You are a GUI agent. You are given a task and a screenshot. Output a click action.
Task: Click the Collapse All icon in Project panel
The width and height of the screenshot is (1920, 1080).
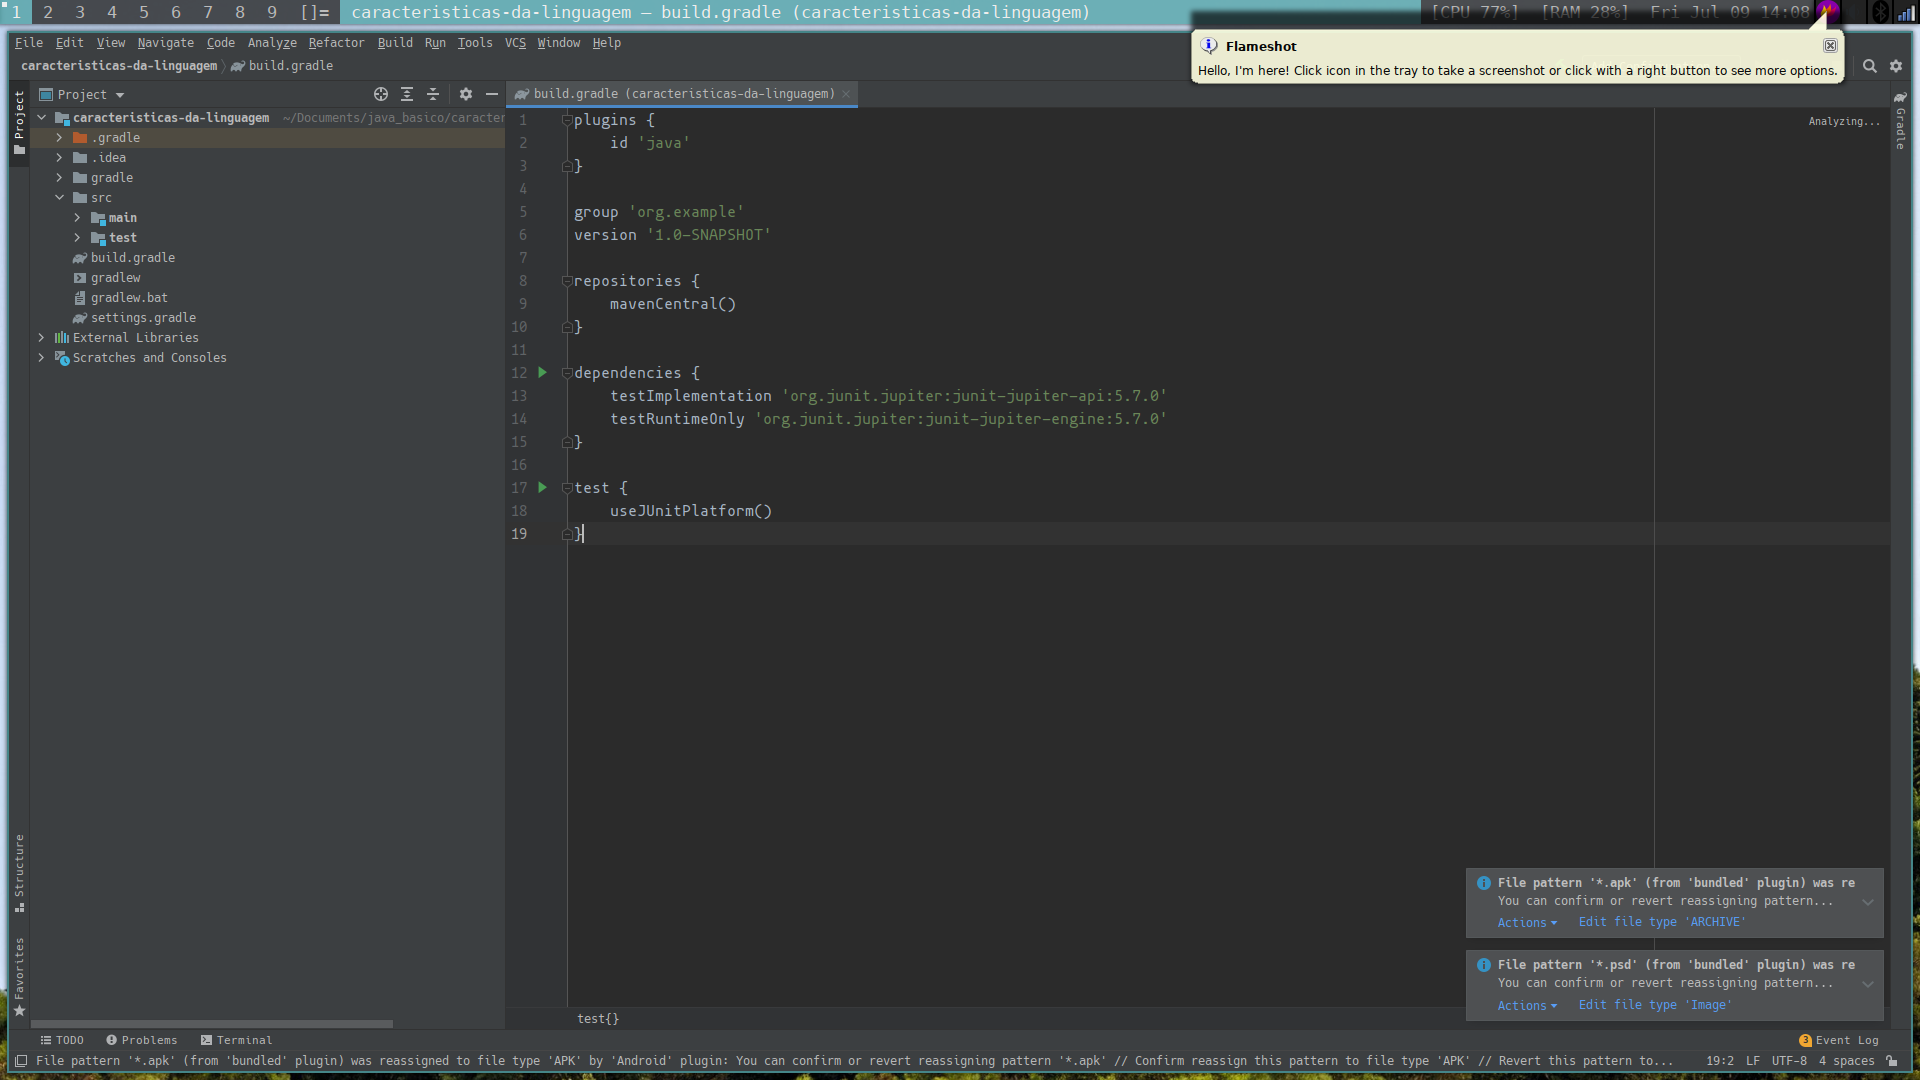tap(433, 94)
